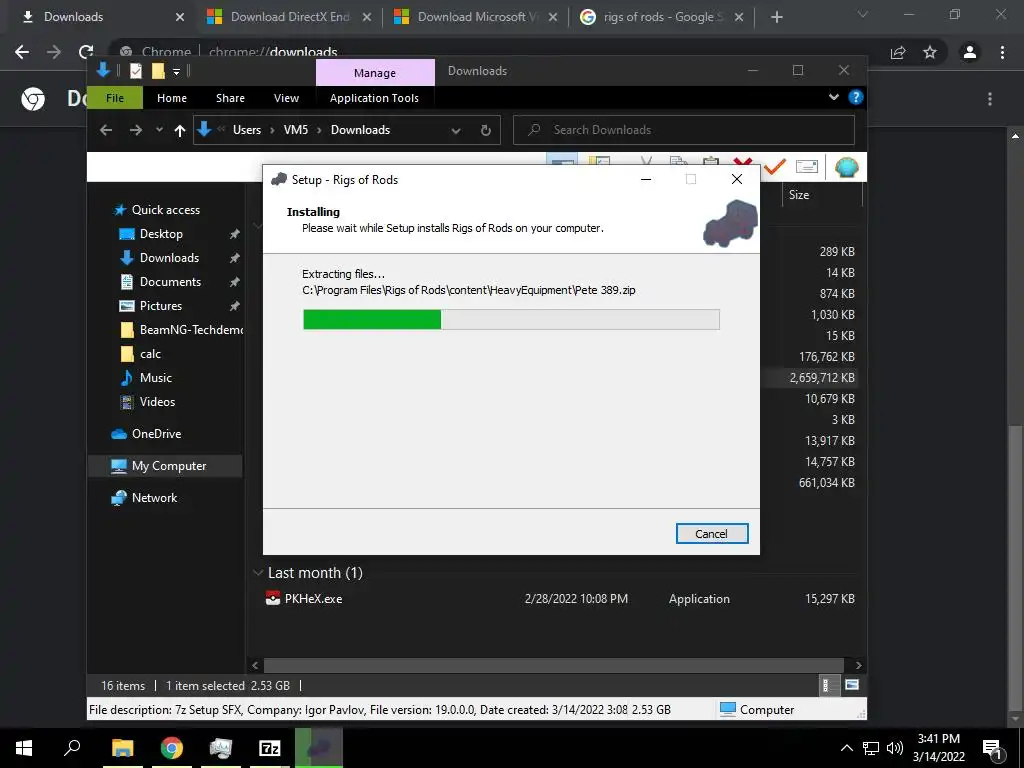Click Properties icon in Explorer quick access toolbar

[x=135, y=71]
